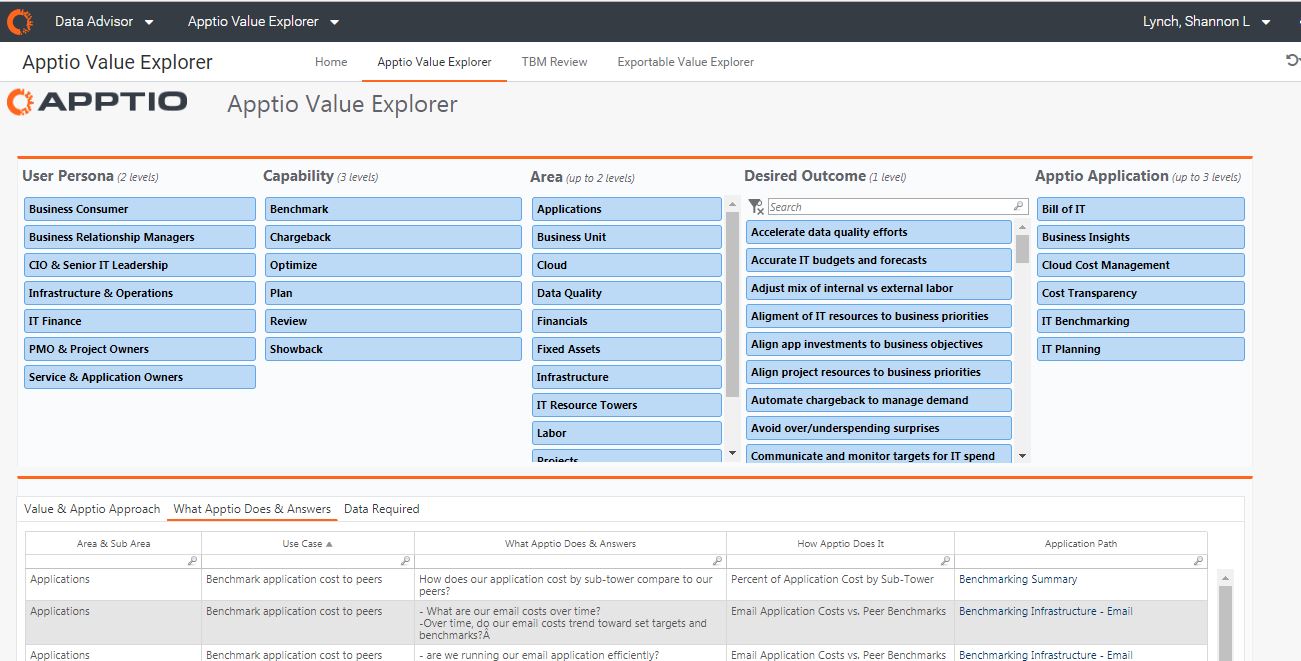Image resolution: width=1301 pixels, height=661 pixels.
Task: Select Business Insights application
Action: (1141, 237)
